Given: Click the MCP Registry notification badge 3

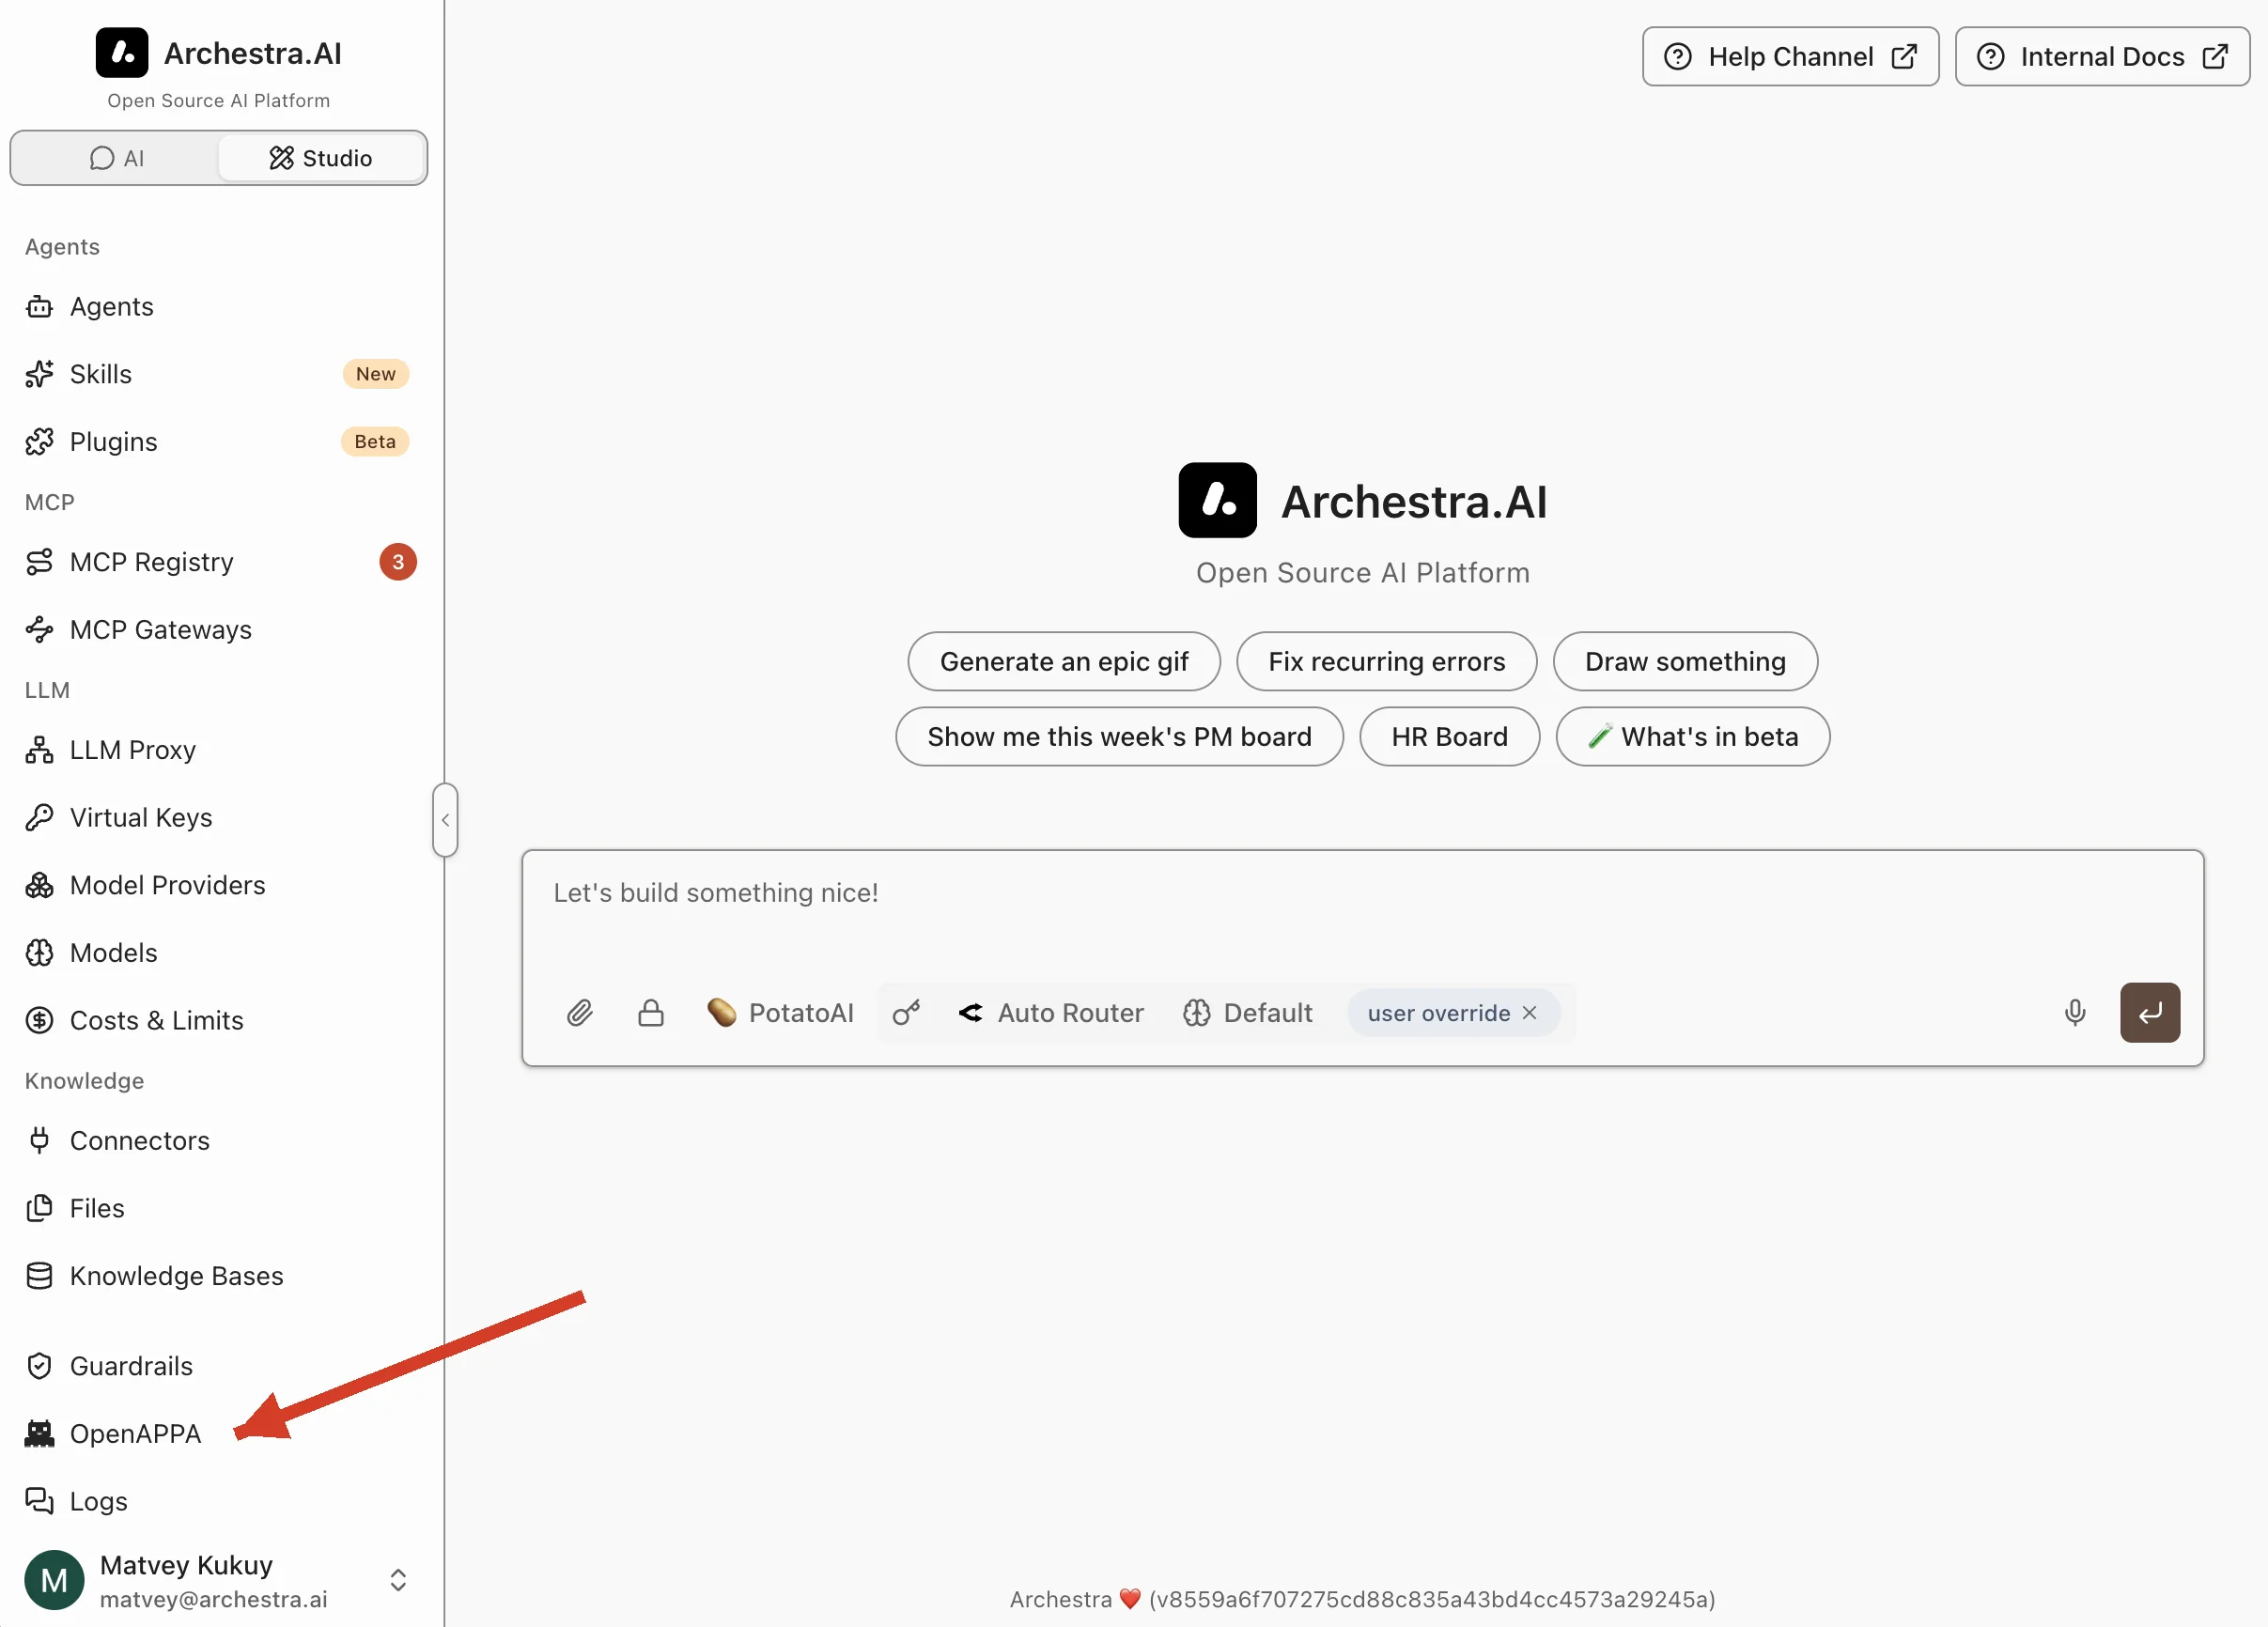Looking at the screenshot, I should [398, 562].
